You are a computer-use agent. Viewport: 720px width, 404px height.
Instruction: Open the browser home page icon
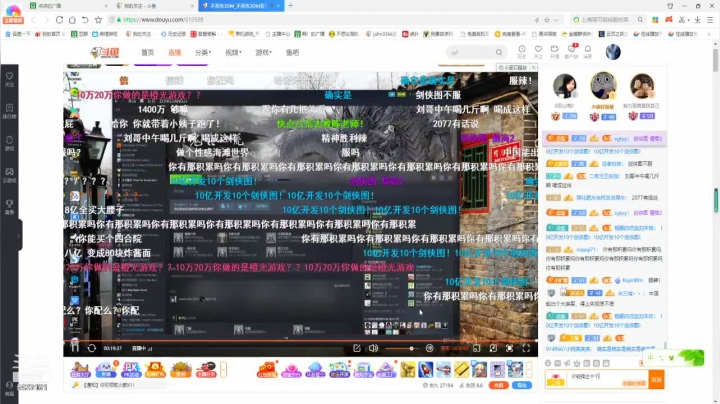72,20
